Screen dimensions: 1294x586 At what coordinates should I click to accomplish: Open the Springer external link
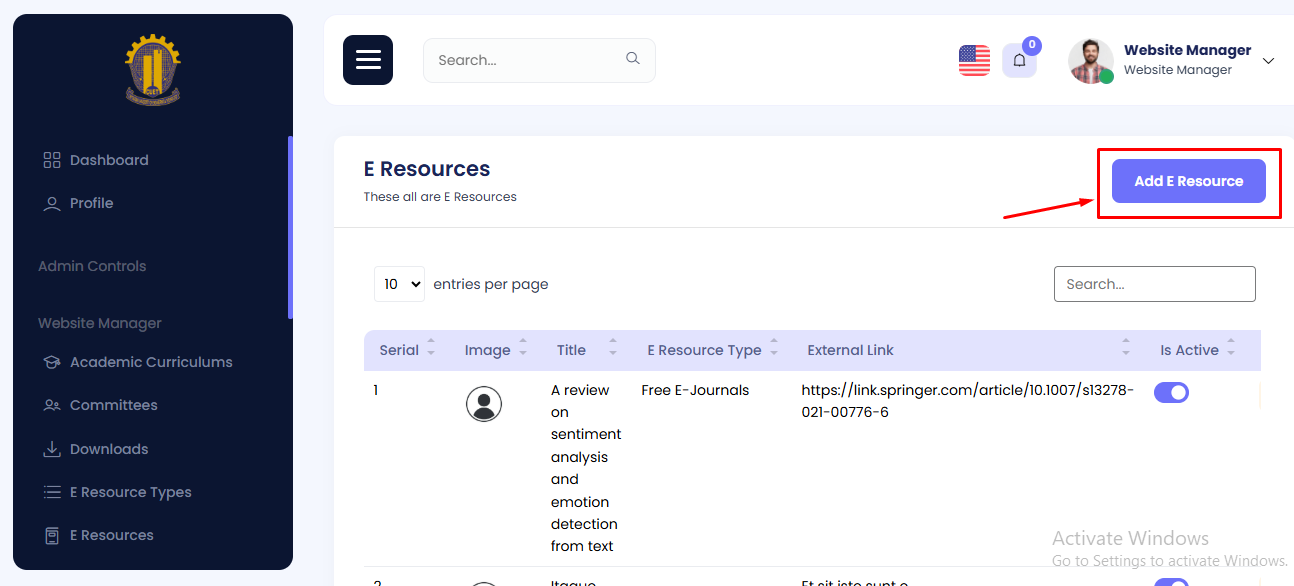tap(966, 400)
